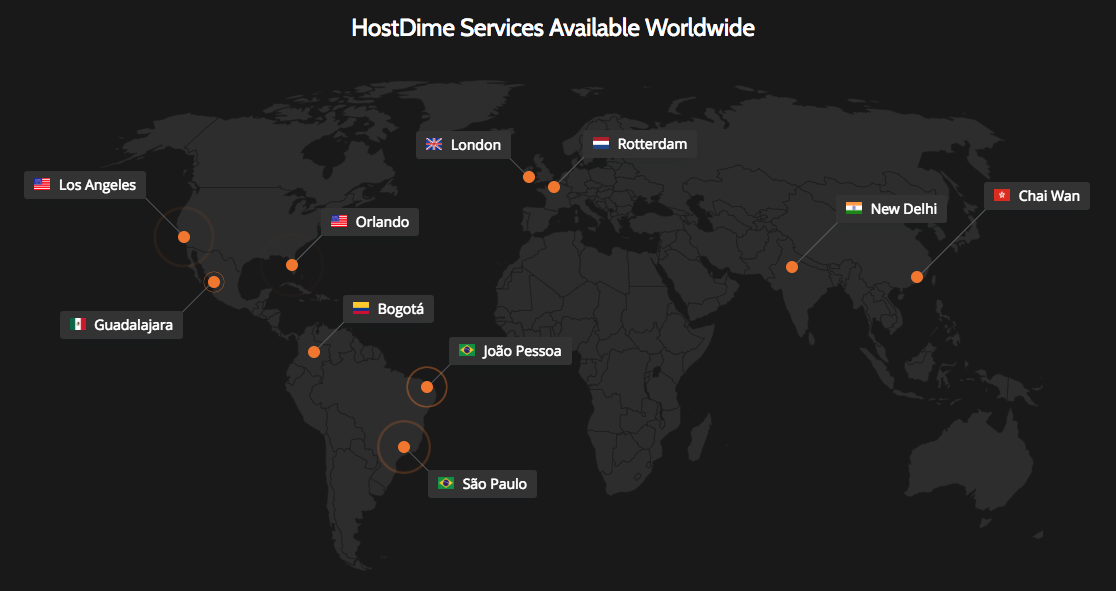Select the New Delhi map marker dot
1116x591 pixels.
coord(791,267)
